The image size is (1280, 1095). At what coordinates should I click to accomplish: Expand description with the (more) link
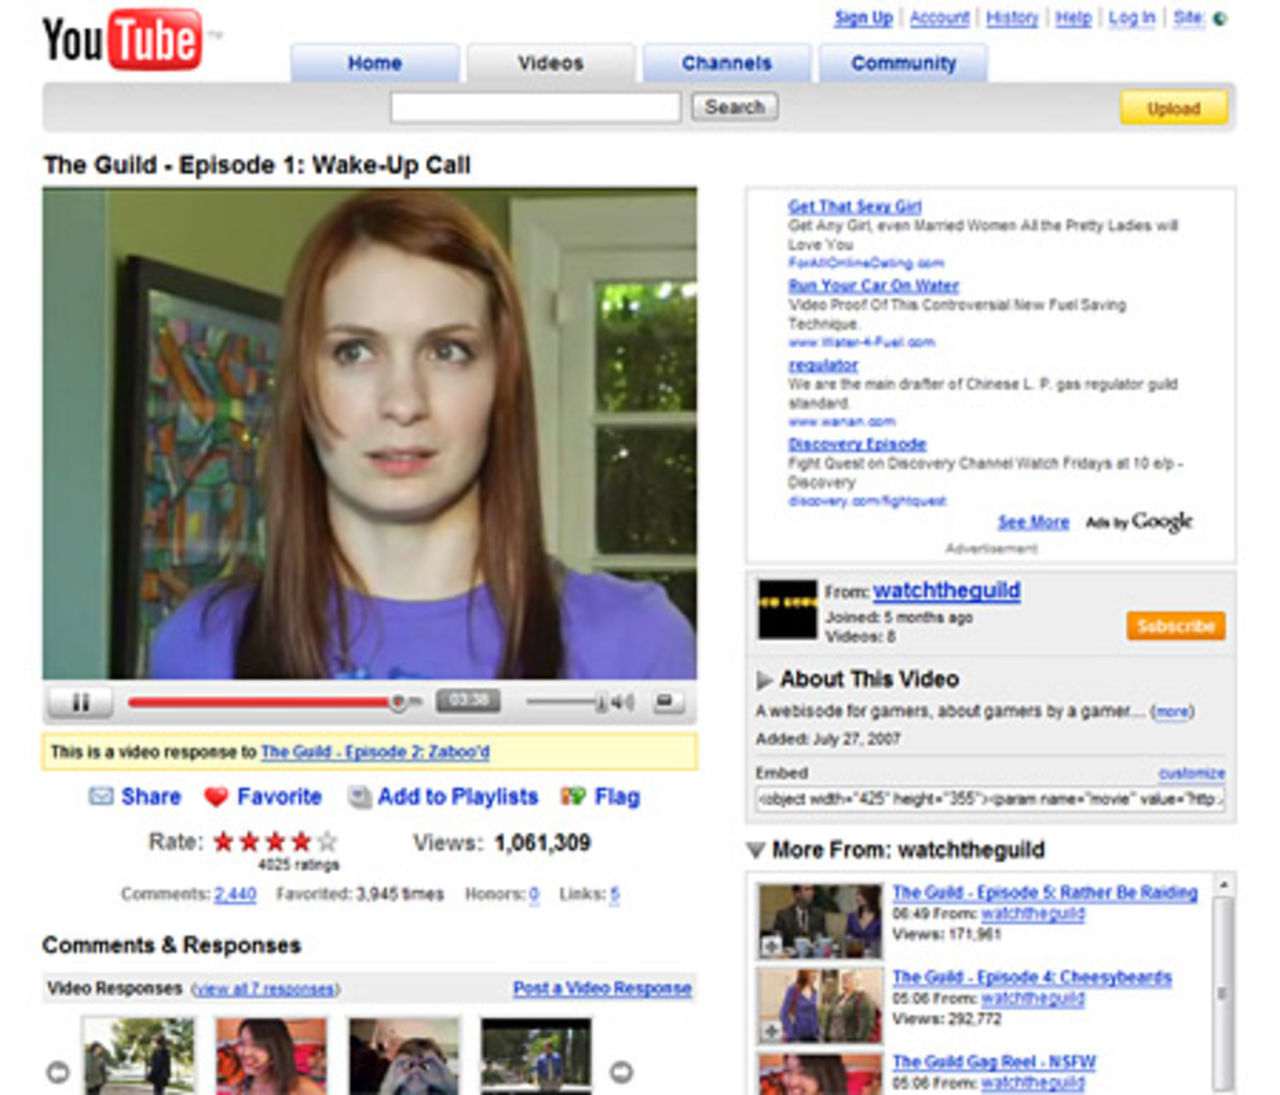[1172, 712]
